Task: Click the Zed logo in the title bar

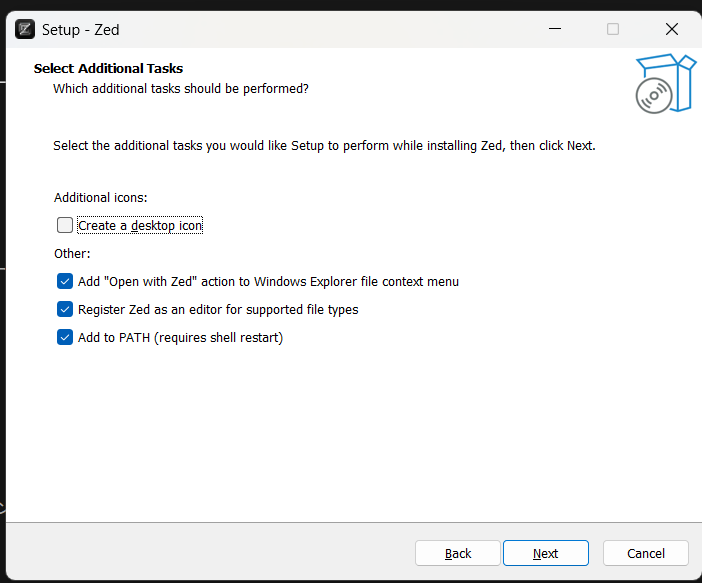Action: (x=25, y=29)
